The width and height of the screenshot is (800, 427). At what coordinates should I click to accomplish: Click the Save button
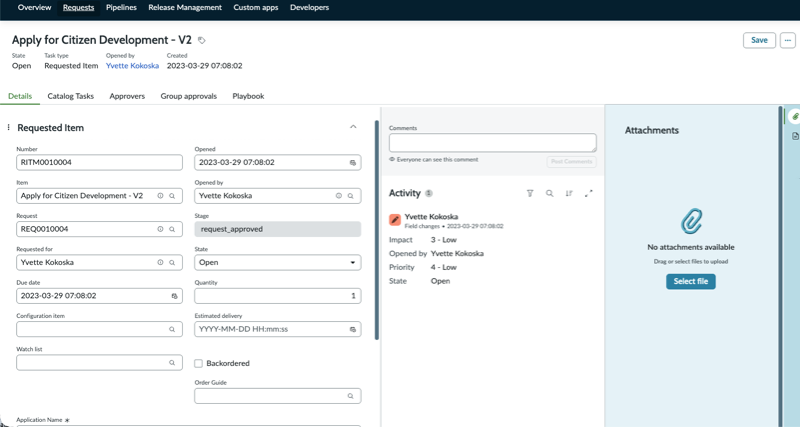[x=759, y=40]
